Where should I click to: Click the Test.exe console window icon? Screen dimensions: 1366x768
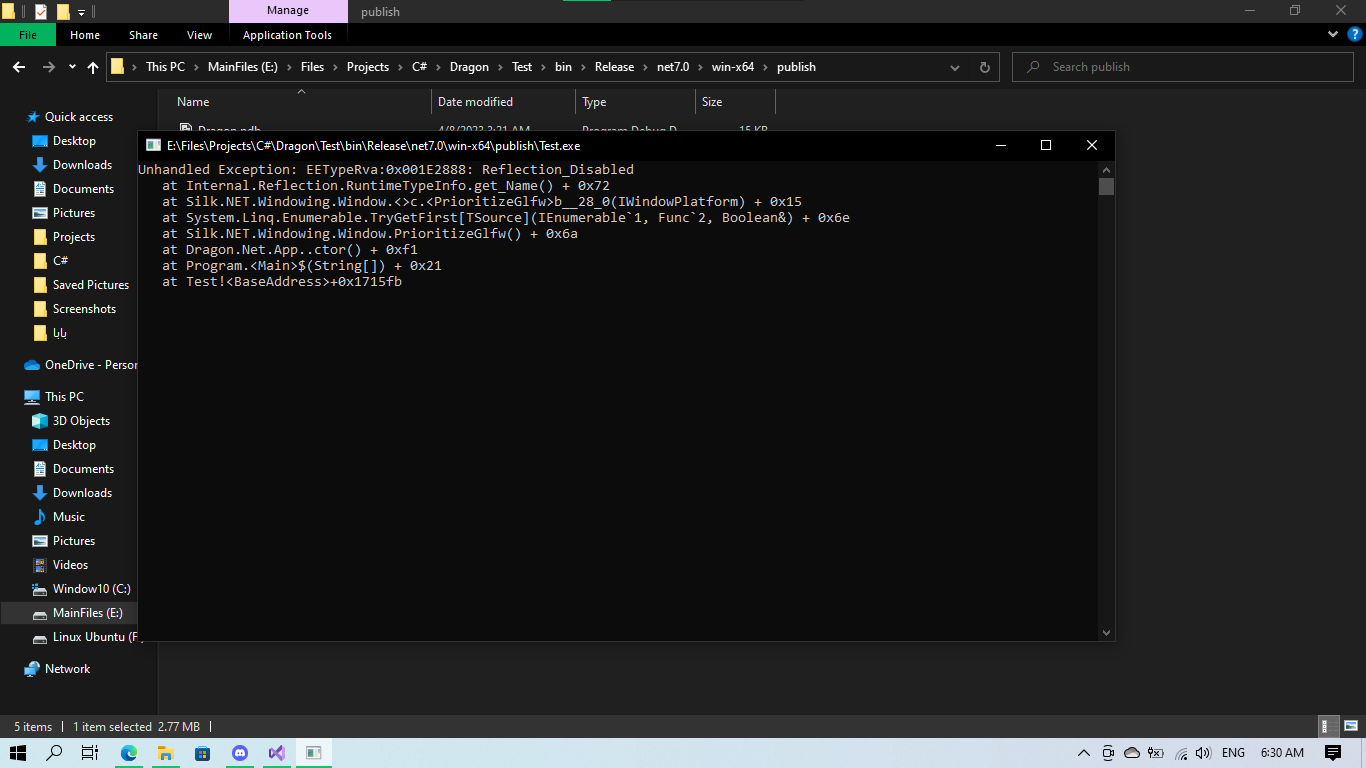coord(154,145)
